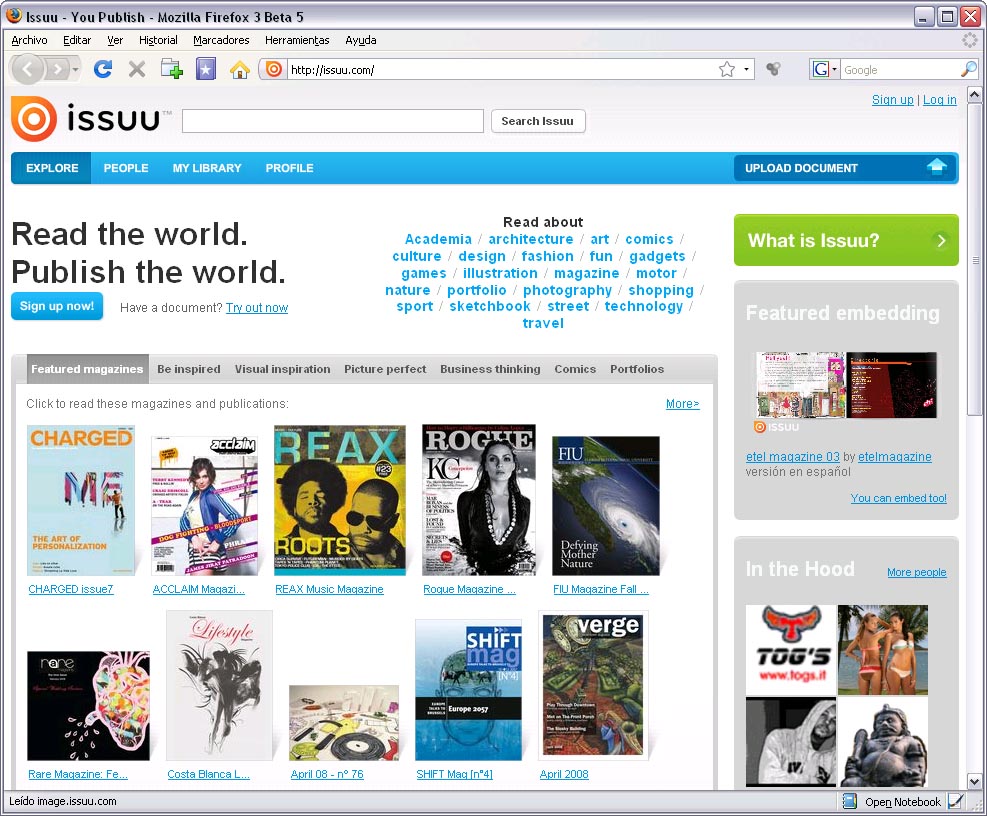Switch to the Business thinking tab

tap(490, 369)
